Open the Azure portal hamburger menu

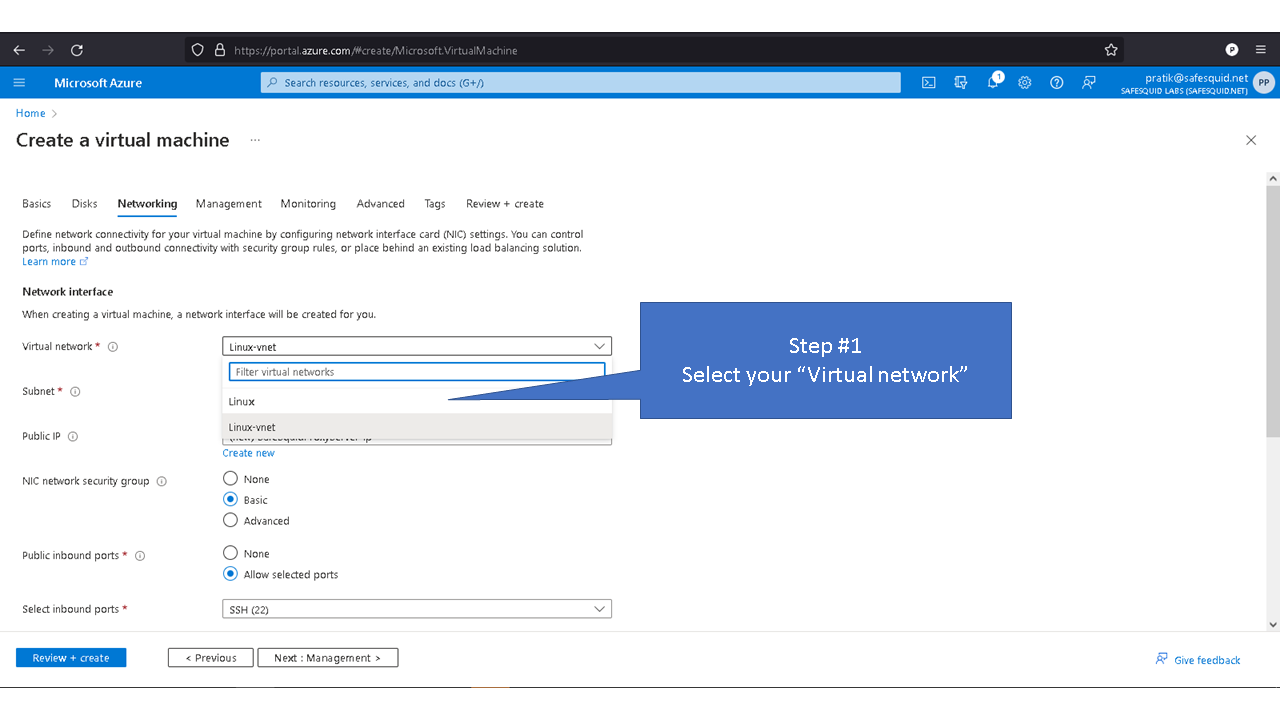(x=19, y=83)
